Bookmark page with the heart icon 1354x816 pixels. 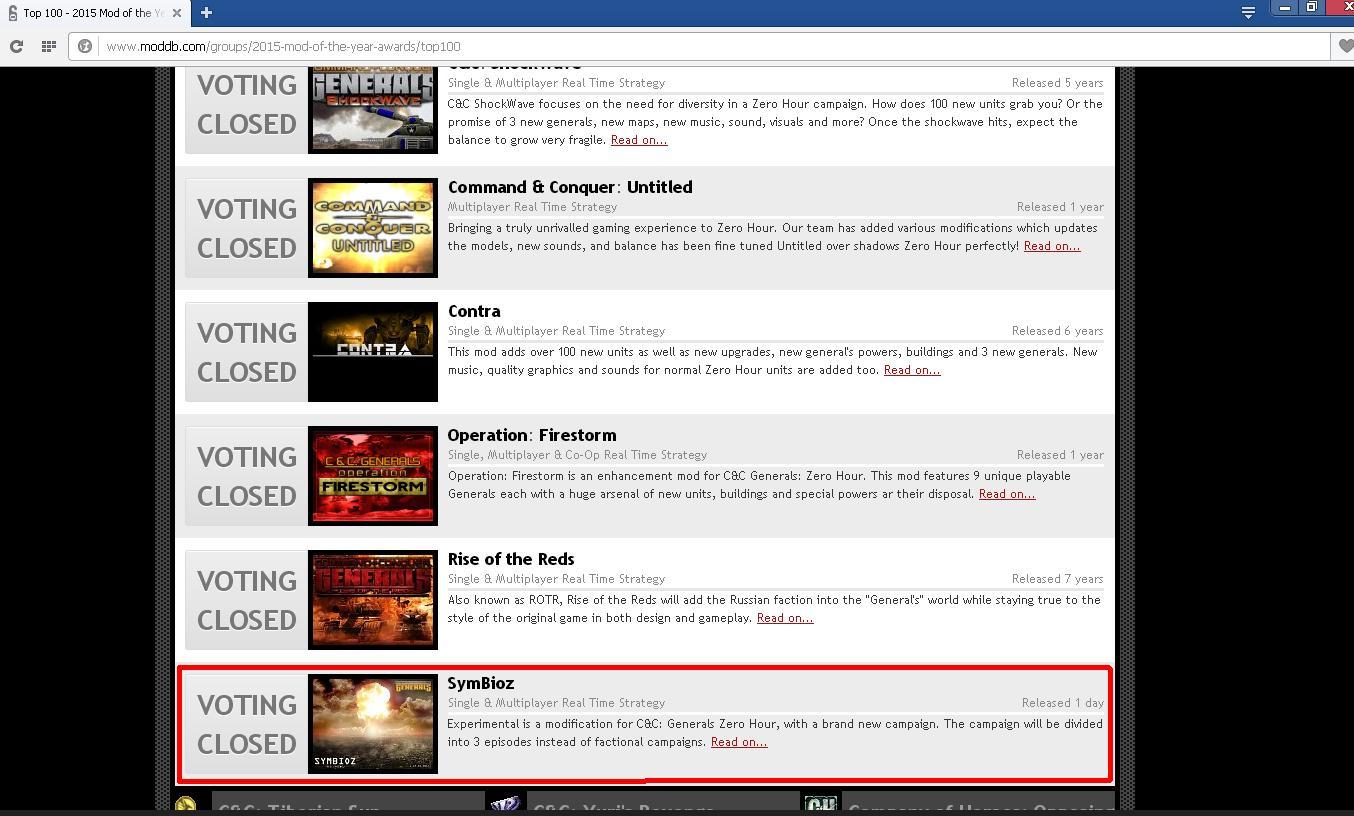point(1345,46)
